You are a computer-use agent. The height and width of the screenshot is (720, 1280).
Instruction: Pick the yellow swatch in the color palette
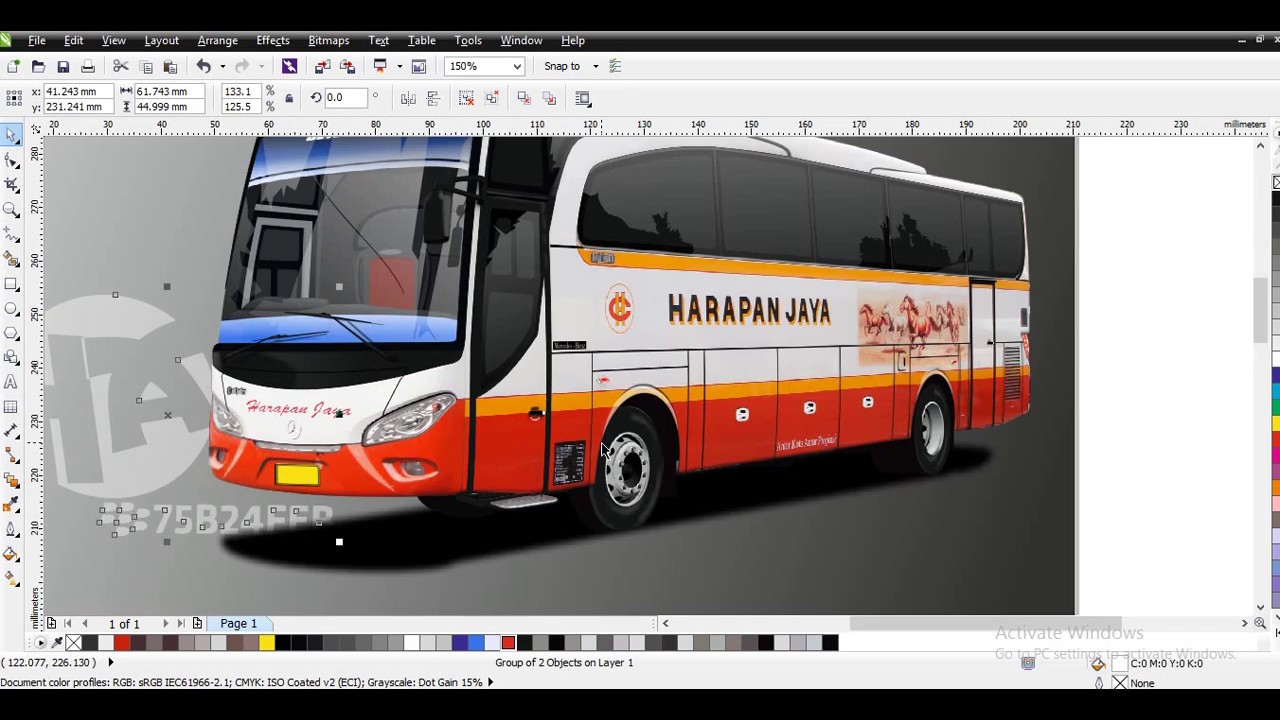(x=266, y=643)
